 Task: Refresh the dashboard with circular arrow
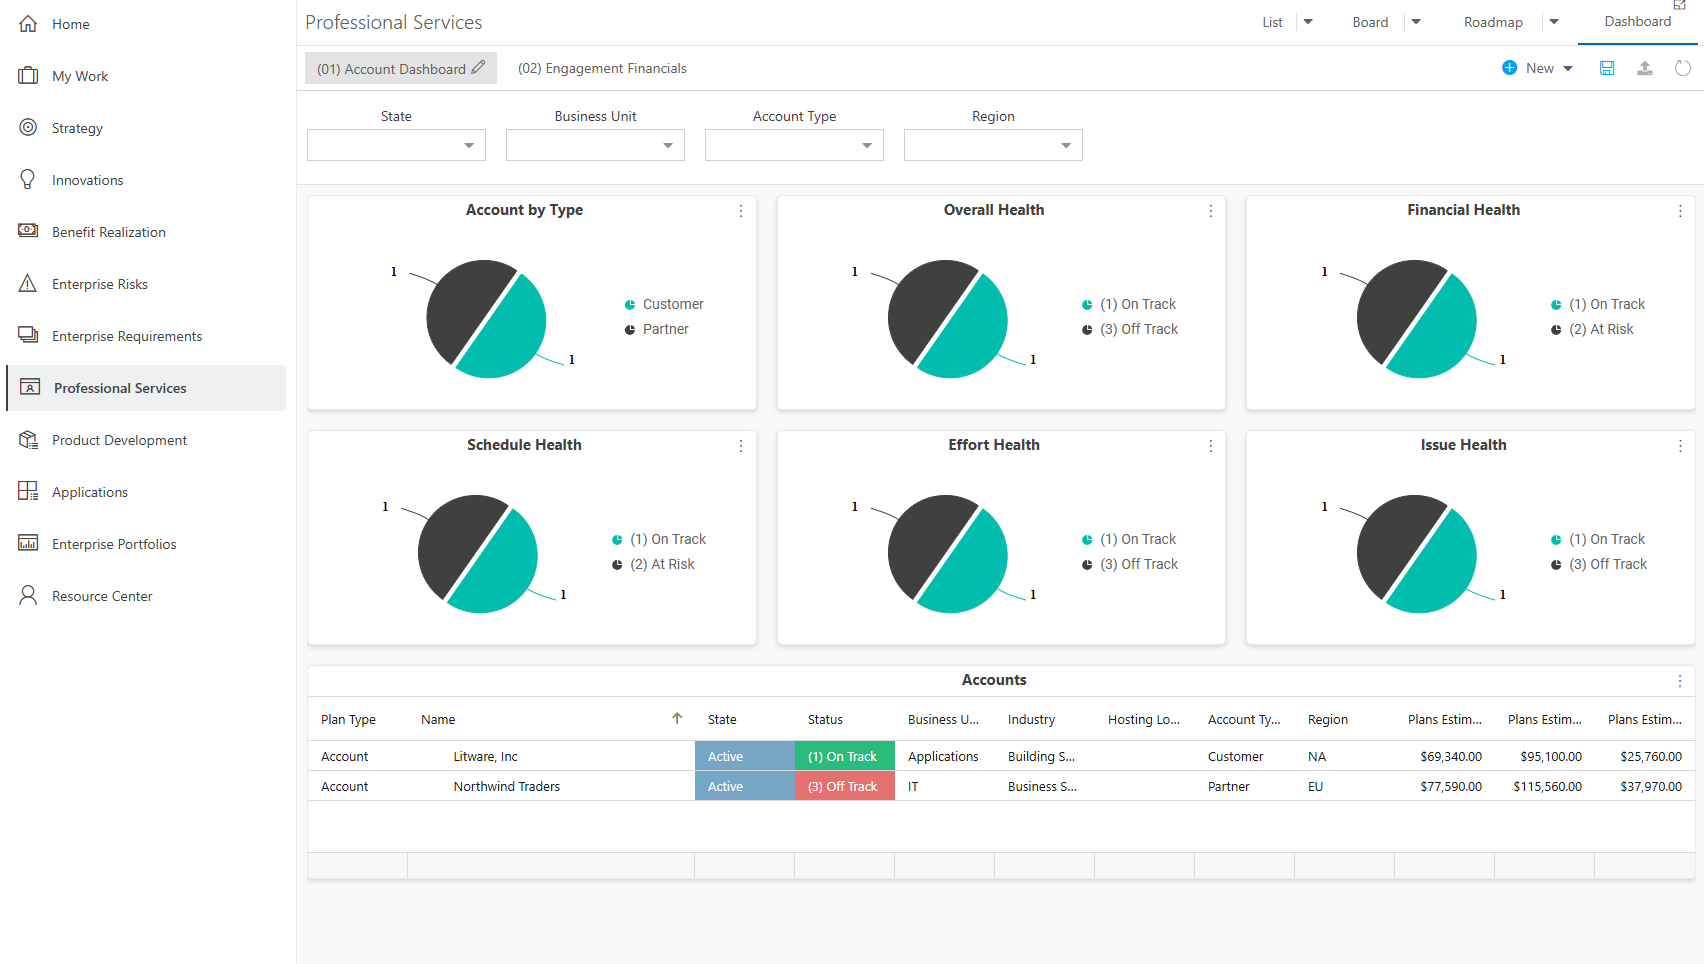click(1683, 68)
